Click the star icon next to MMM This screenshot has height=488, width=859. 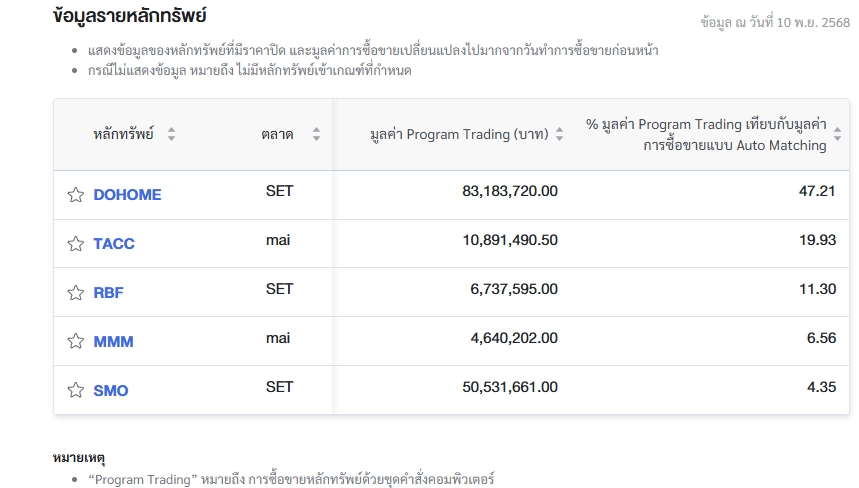tap(75, 342)
